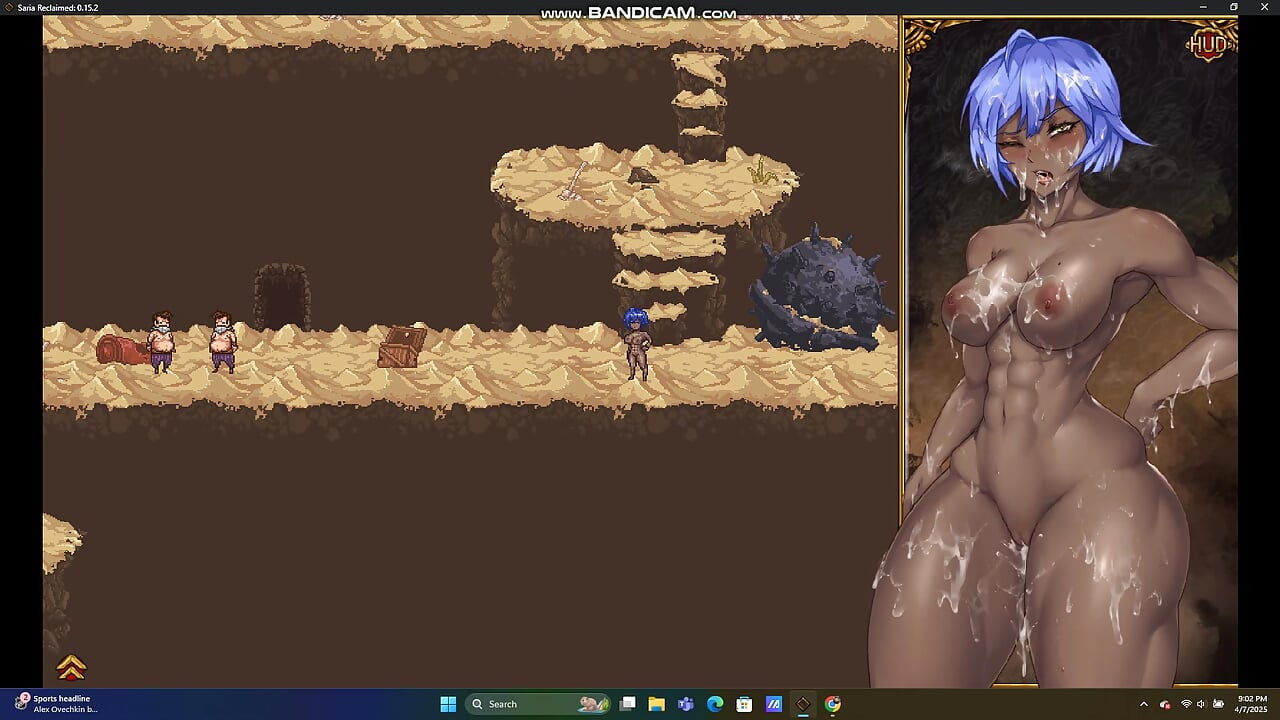Click the red notification tray icon
This screenshot has width=1280, height=720.
click(1165, 704)
